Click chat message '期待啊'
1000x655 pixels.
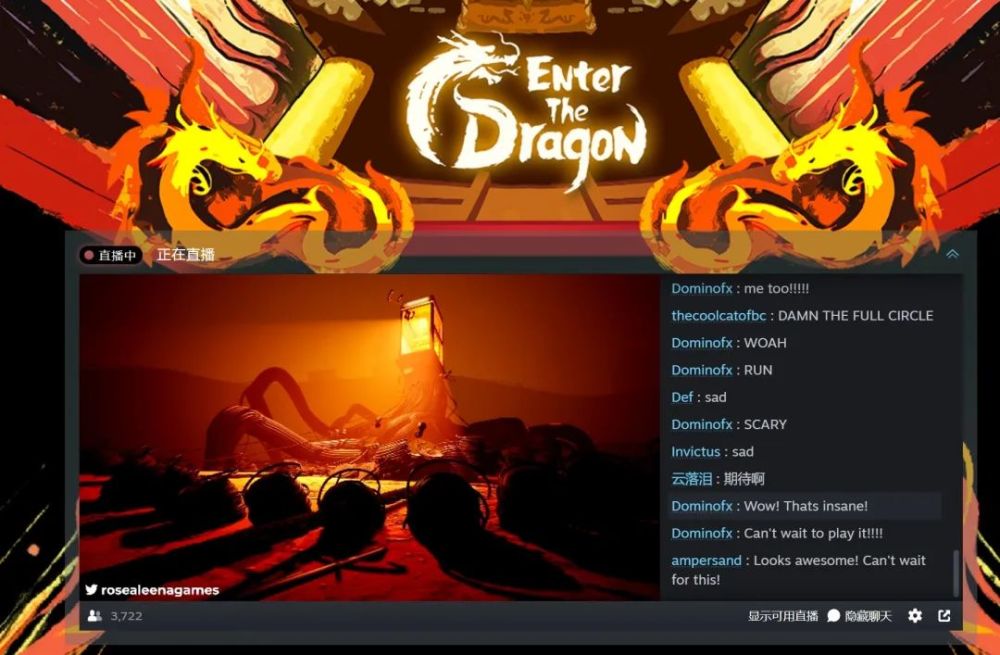pos(744,479)
